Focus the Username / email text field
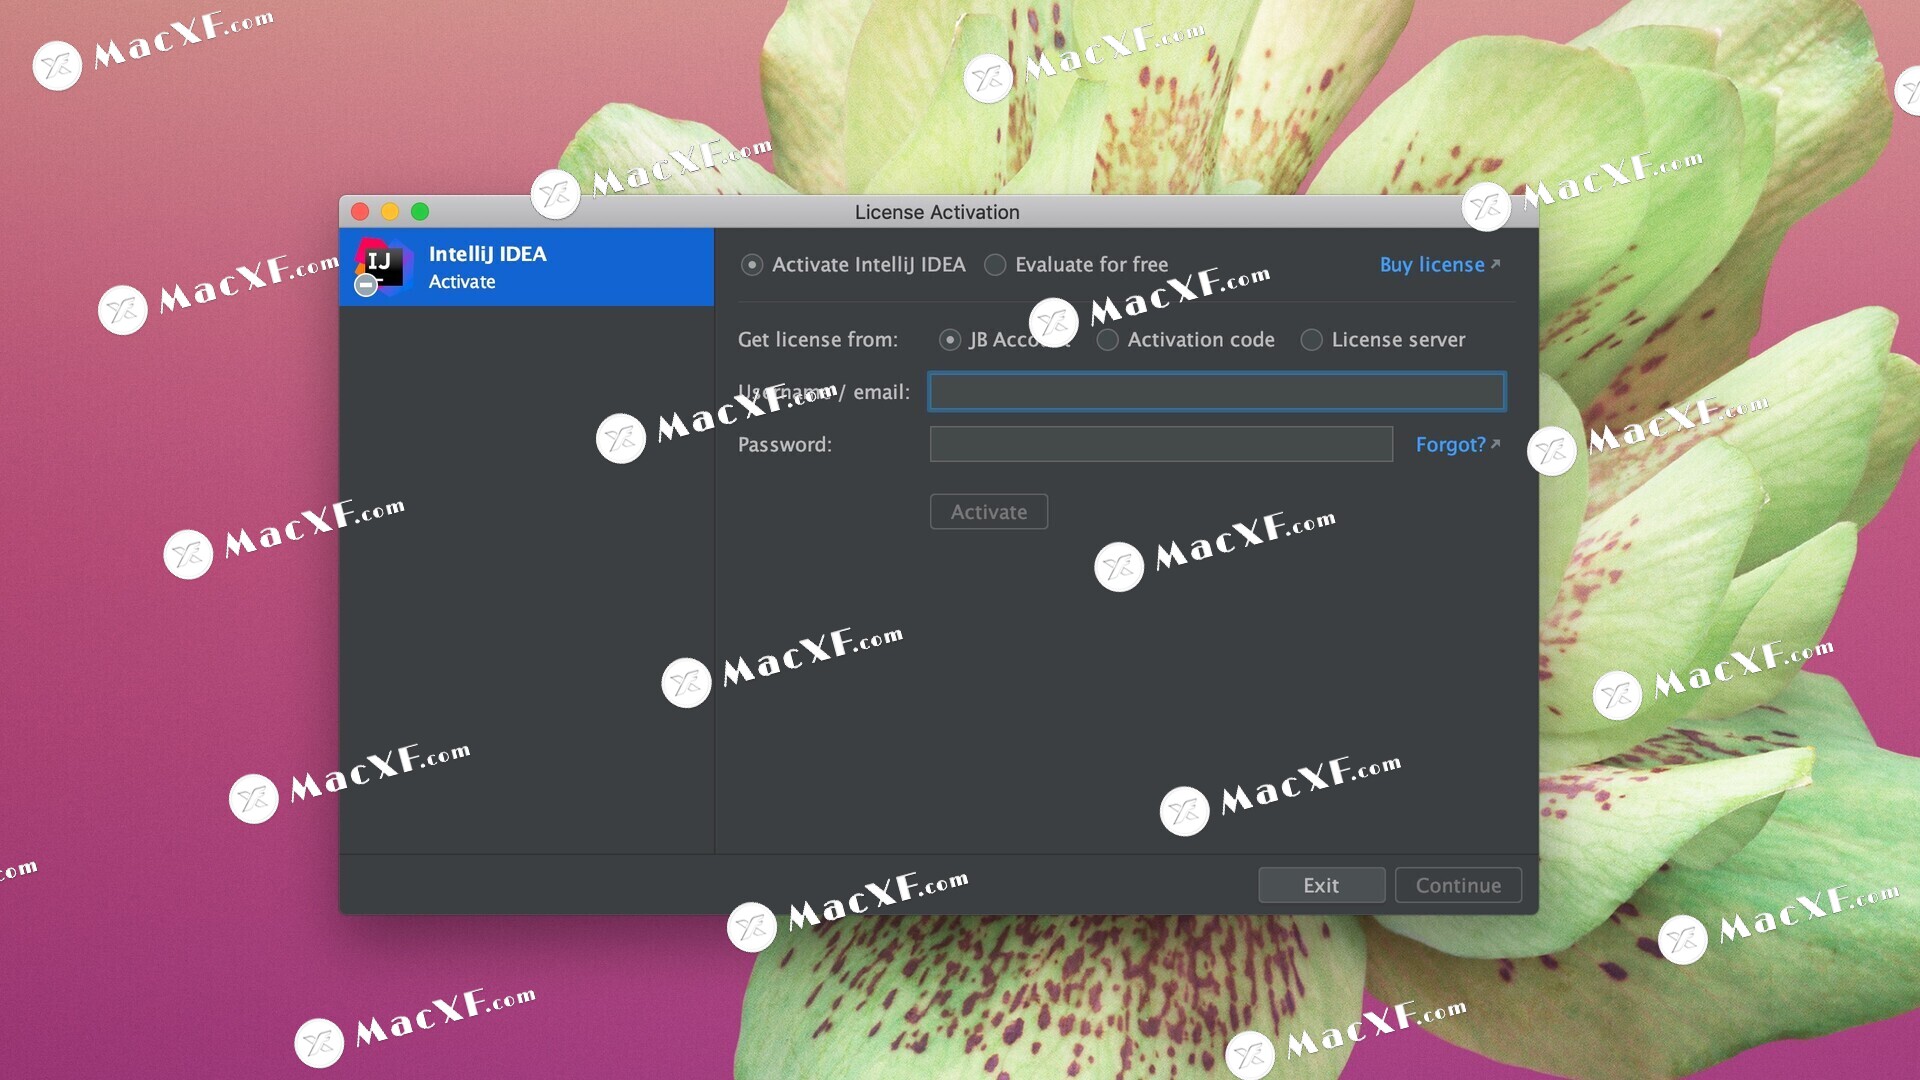 point(1216,392)
